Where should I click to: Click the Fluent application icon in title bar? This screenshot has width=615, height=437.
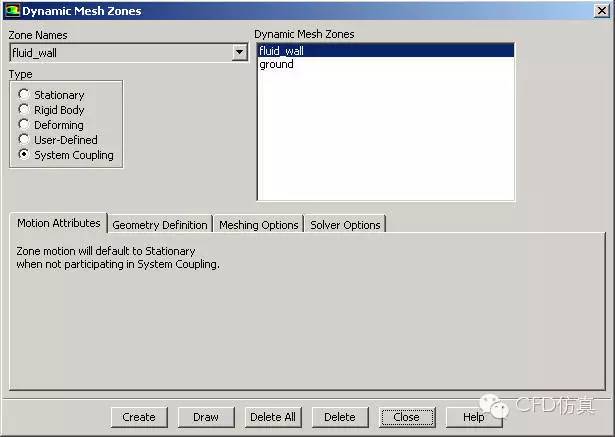(x=12, y=10)
